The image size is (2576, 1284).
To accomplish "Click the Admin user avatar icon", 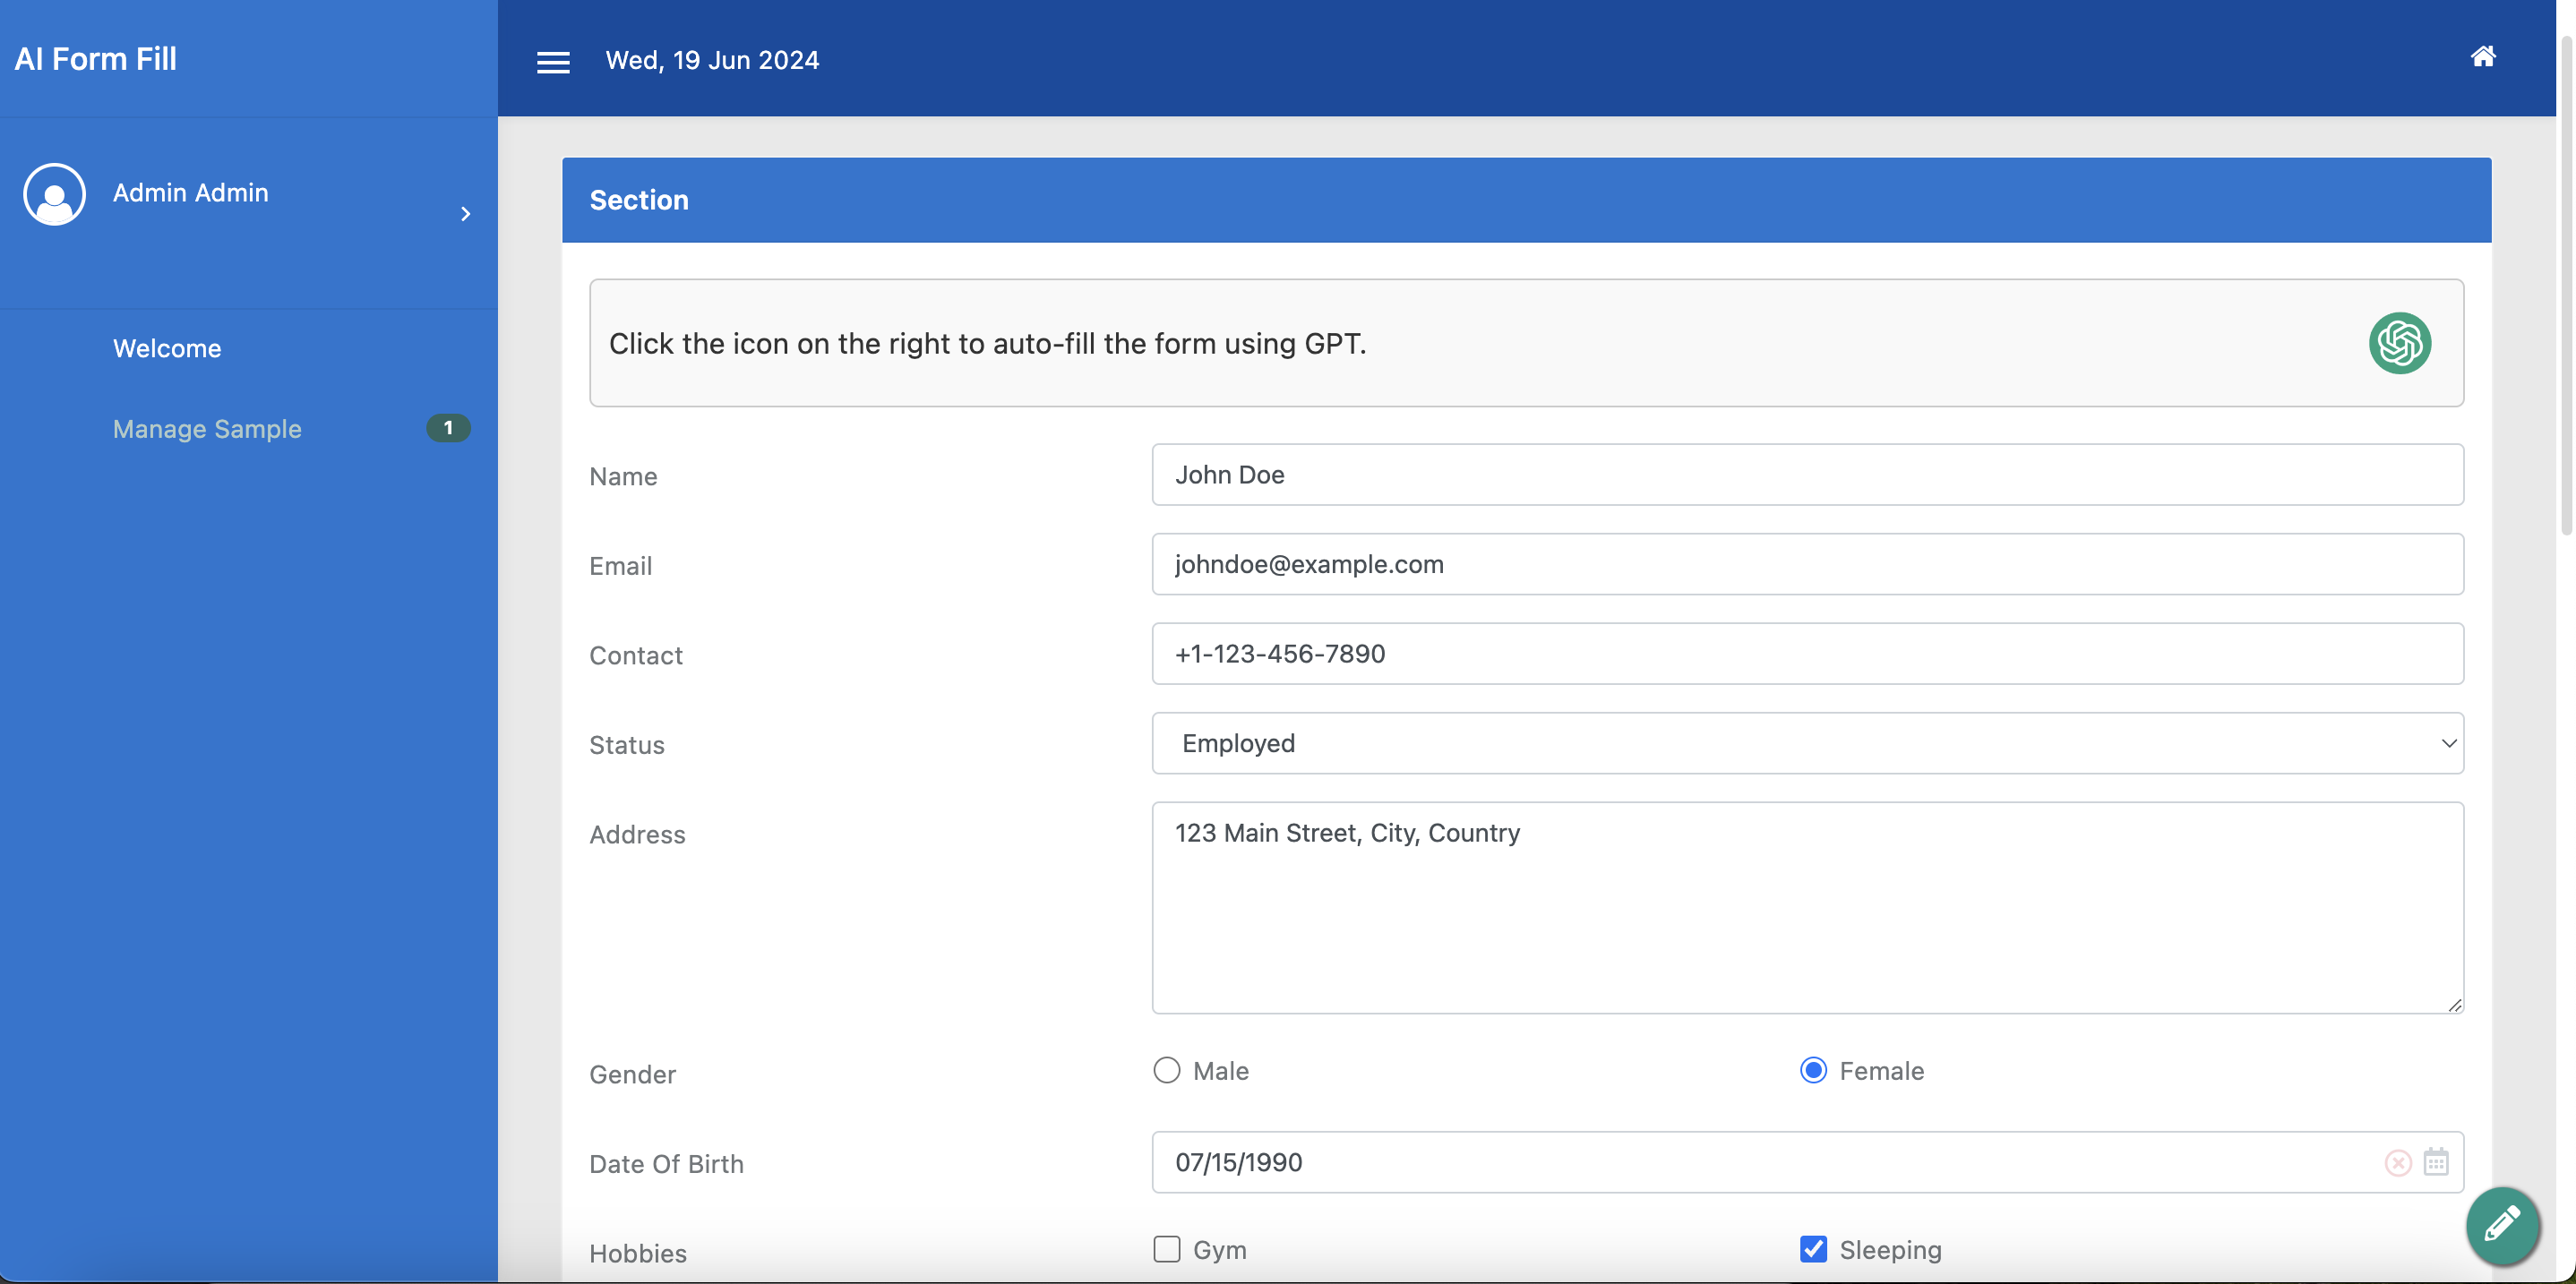I will point(54,194).
